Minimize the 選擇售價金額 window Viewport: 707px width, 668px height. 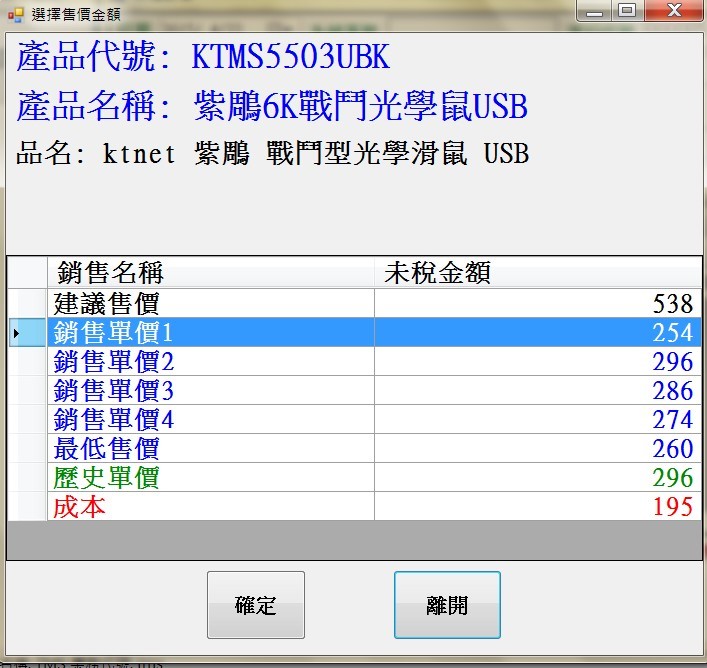tap(594, 11)
